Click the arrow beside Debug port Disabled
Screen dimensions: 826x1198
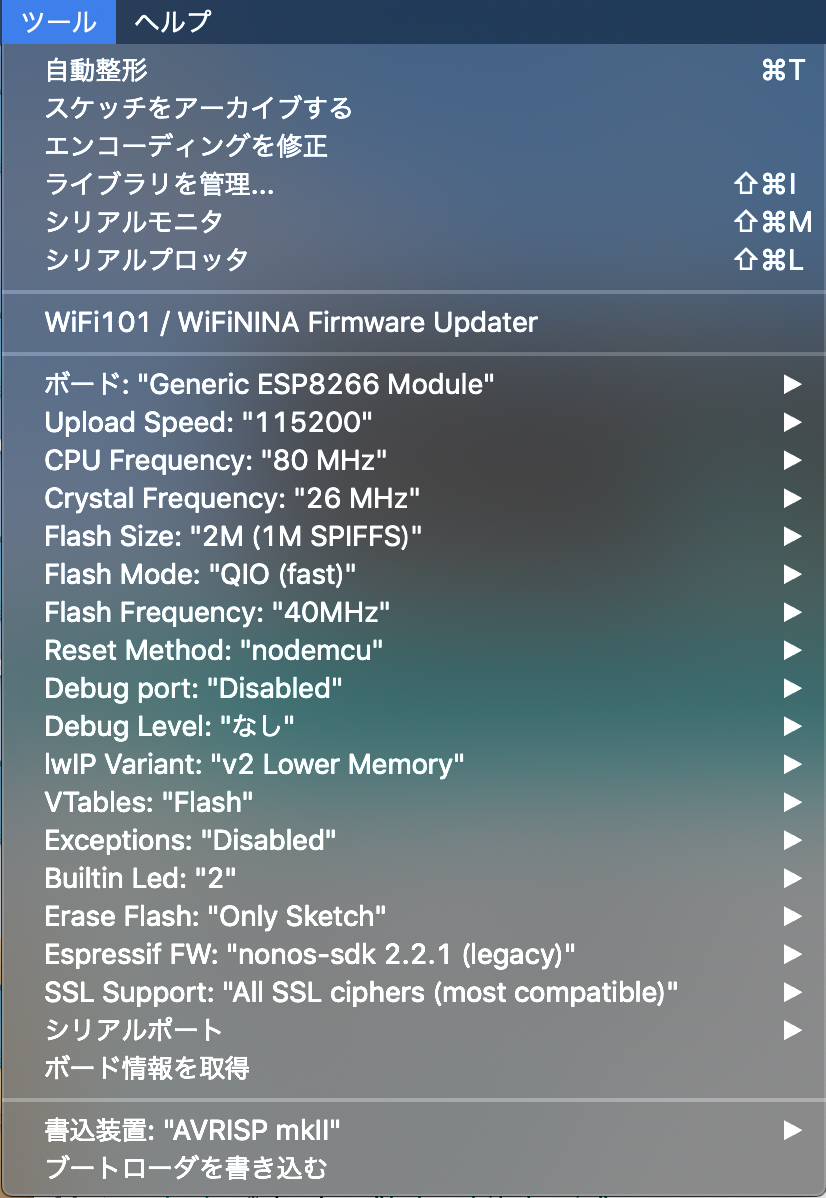click(x=792, y=688)
